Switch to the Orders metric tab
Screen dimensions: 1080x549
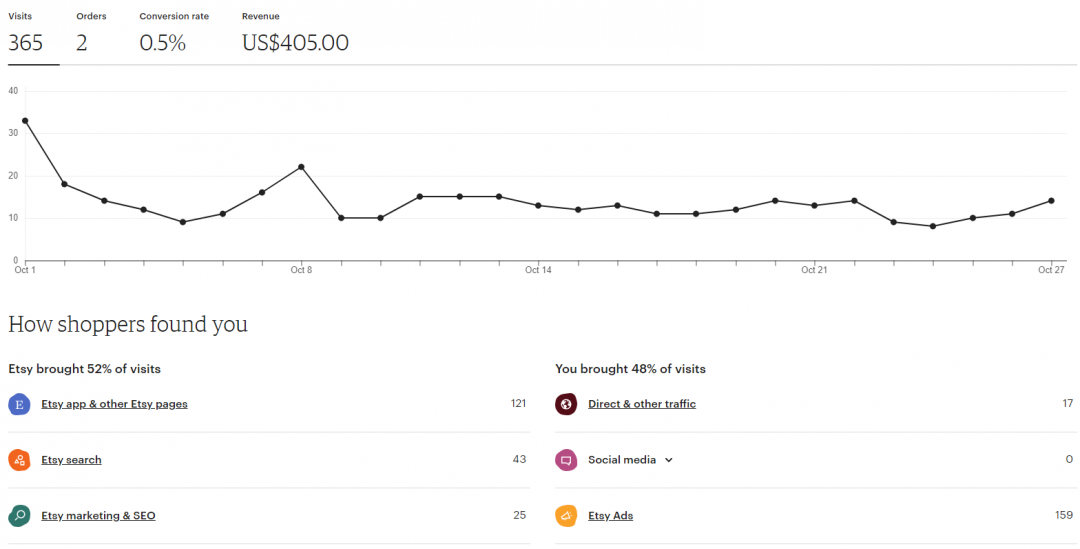[x=90, y=34]
